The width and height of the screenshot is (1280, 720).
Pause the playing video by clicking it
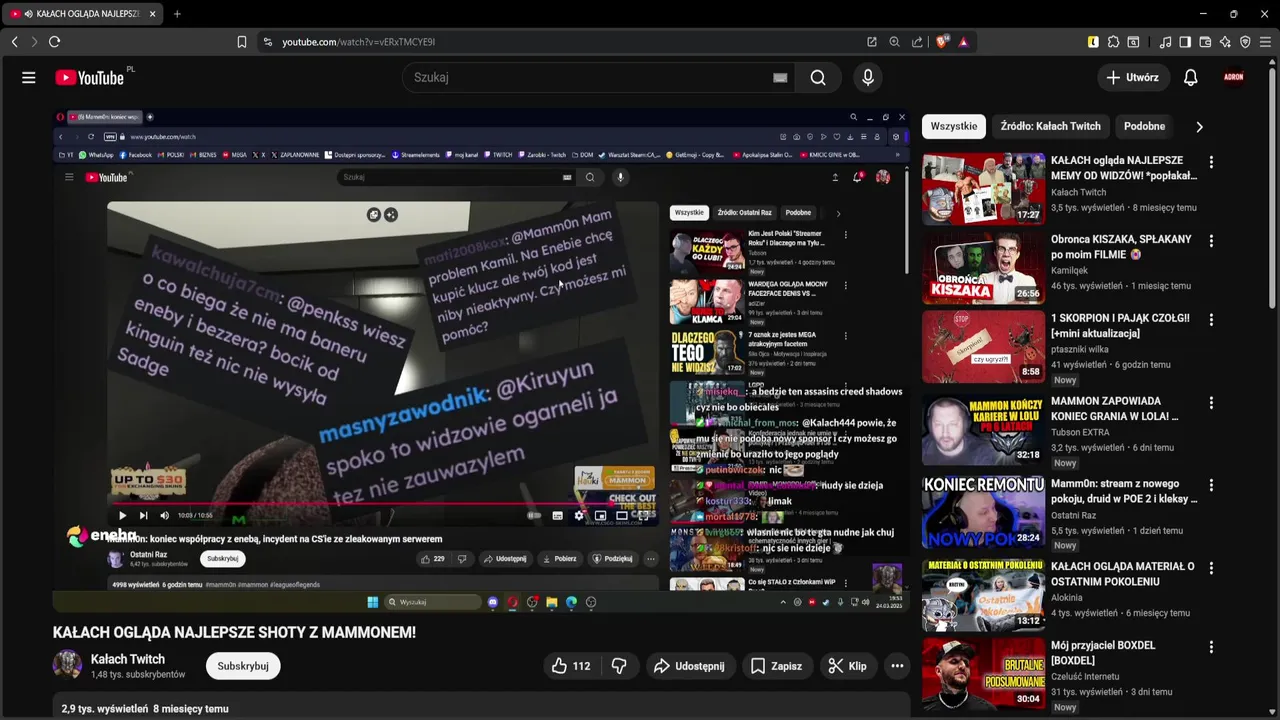[x=480, y=360]
